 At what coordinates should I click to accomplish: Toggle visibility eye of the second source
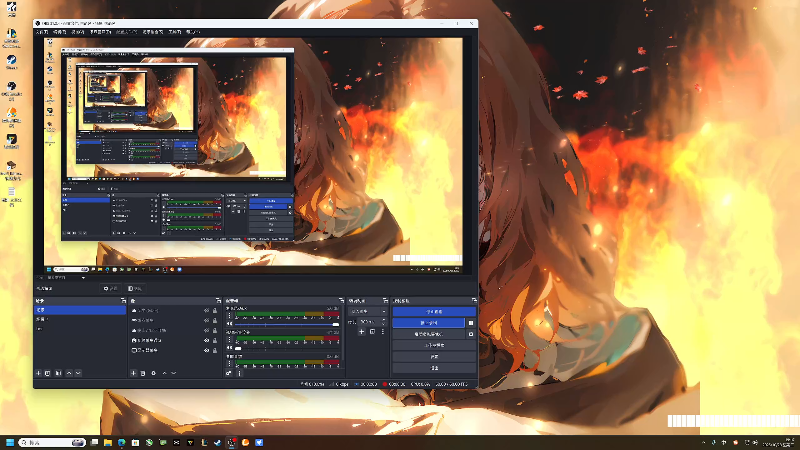tap(207, 320)
